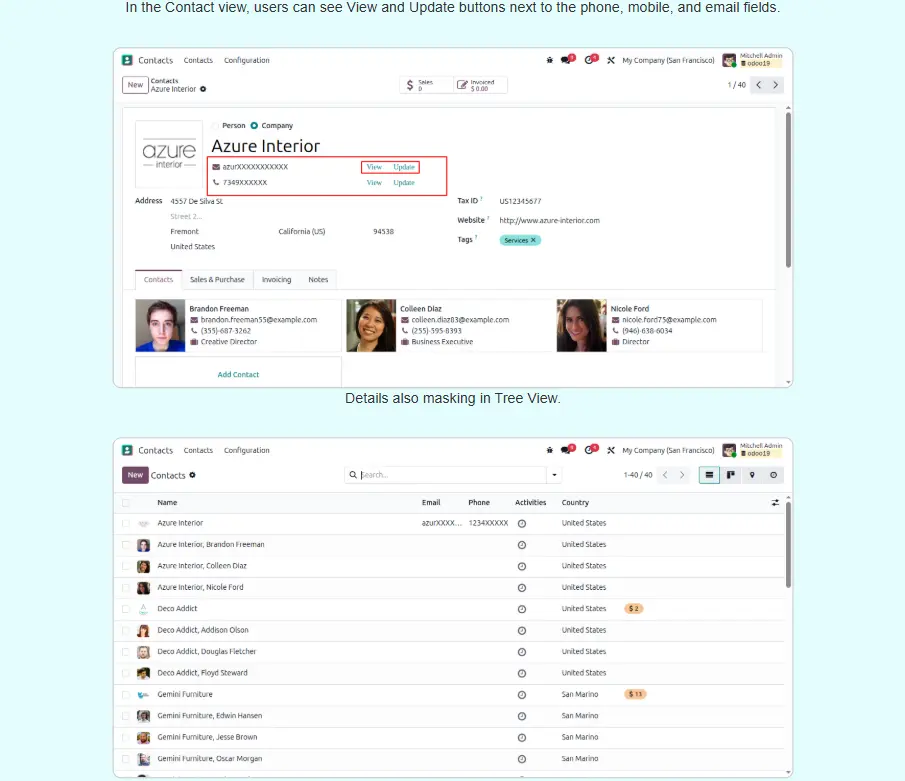Remove the Services tag
The width and height of the screenshot is (905, 781).
(x=534, y=240)
